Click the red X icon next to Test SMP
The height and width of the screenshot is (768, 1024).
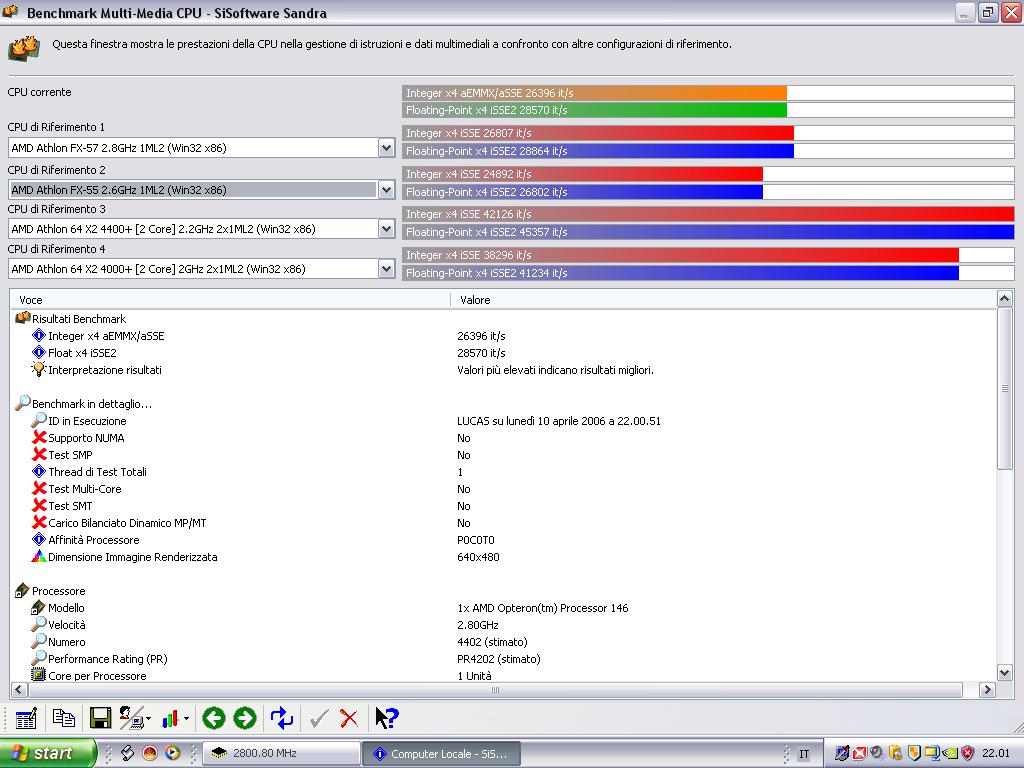click(x=39, y=455)
